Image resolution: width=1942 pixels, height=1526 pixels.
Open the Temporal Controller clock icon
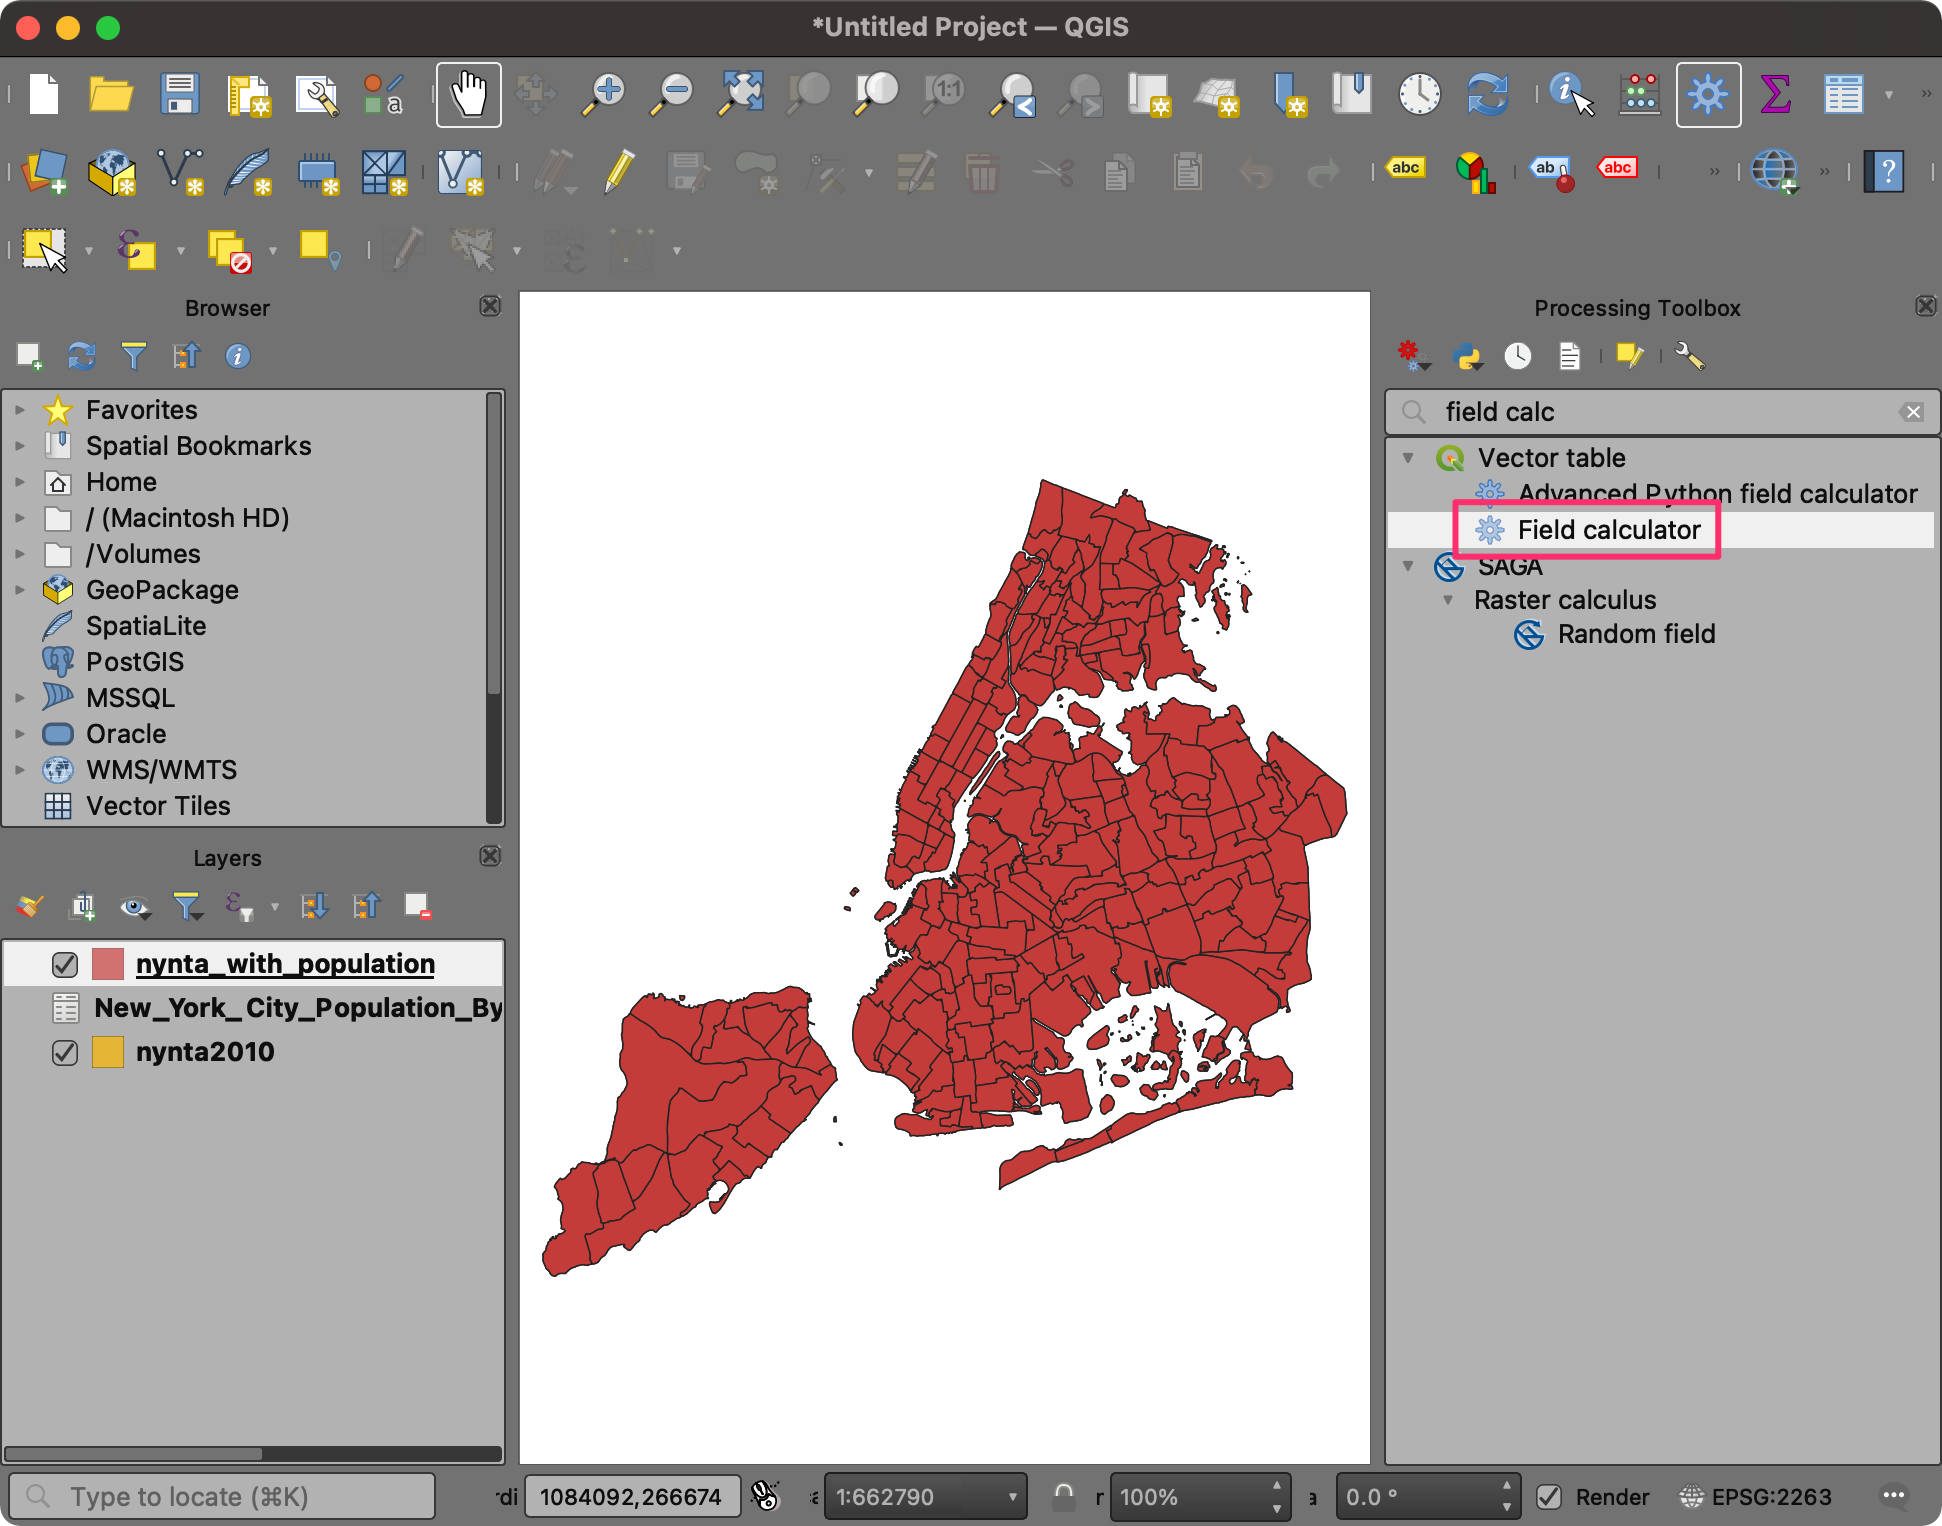click(x=1419, y=95)
